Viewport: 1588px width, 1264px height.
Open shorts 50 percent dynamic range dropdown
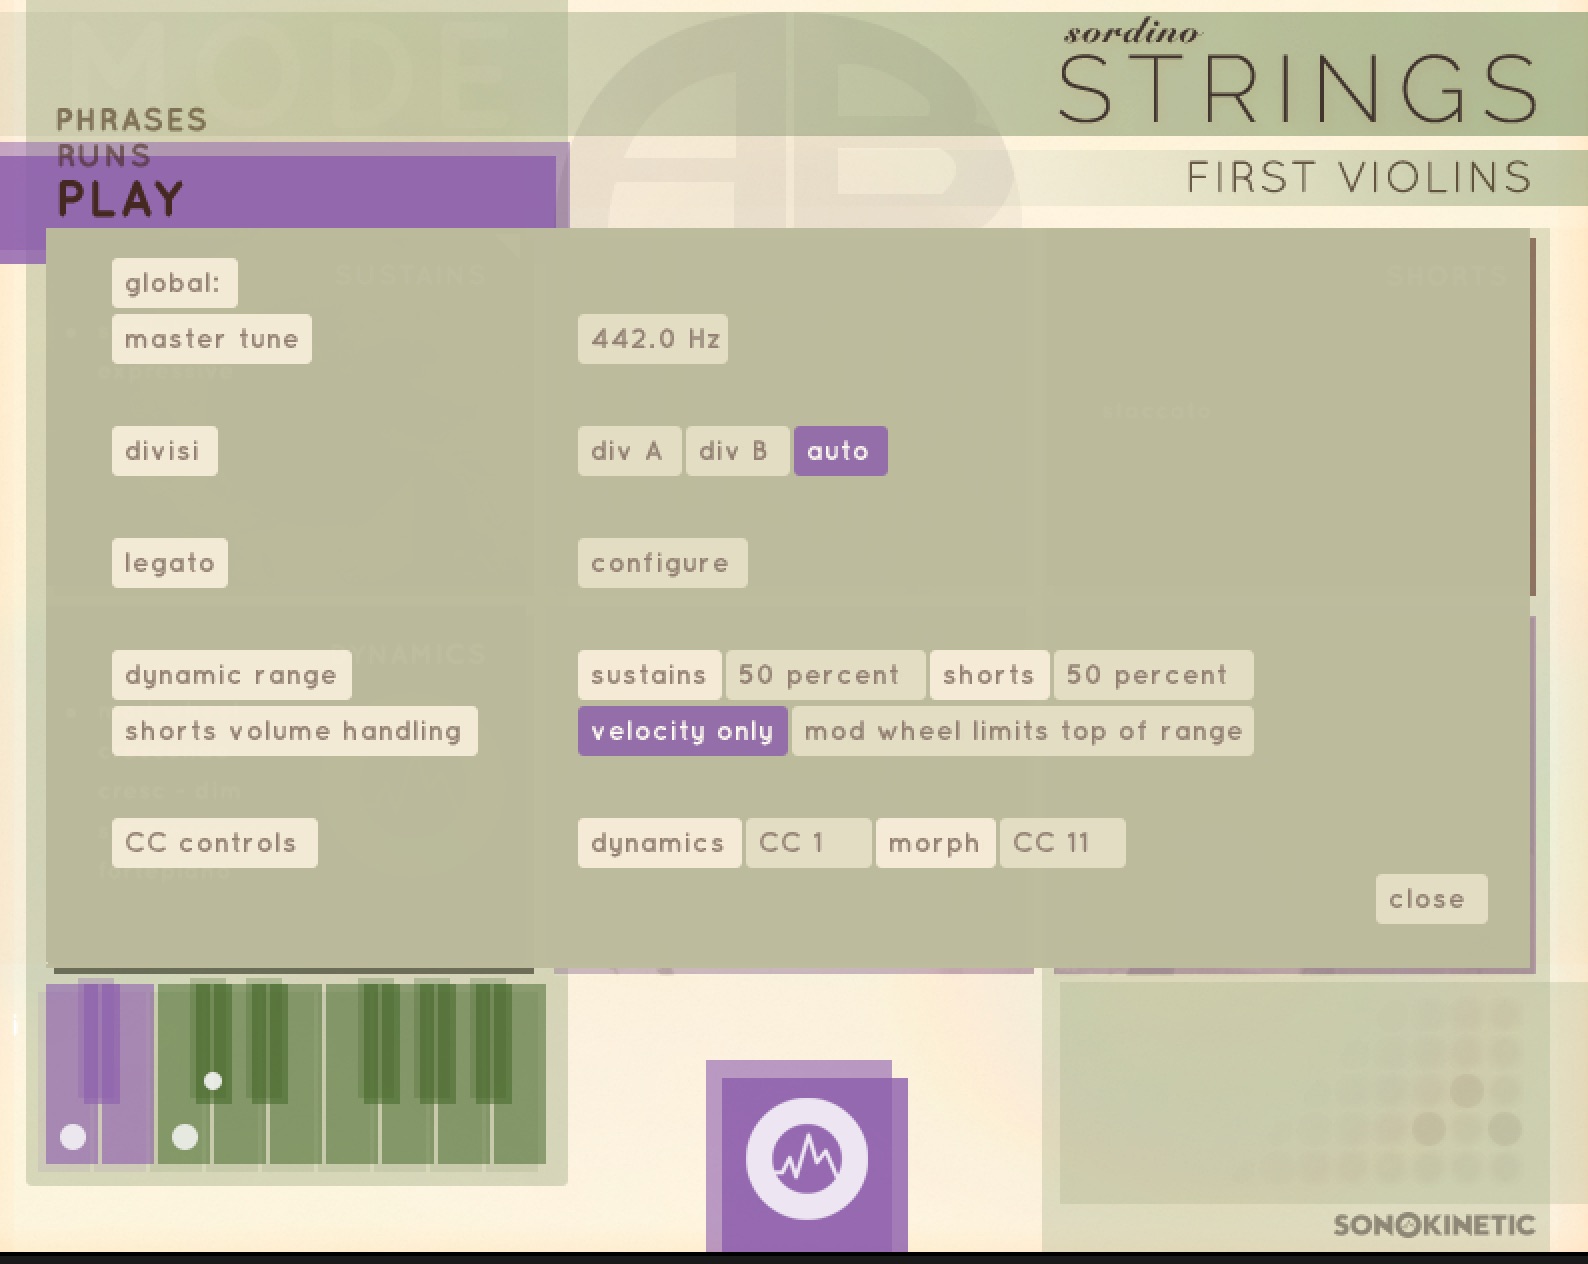point(1152,675)
